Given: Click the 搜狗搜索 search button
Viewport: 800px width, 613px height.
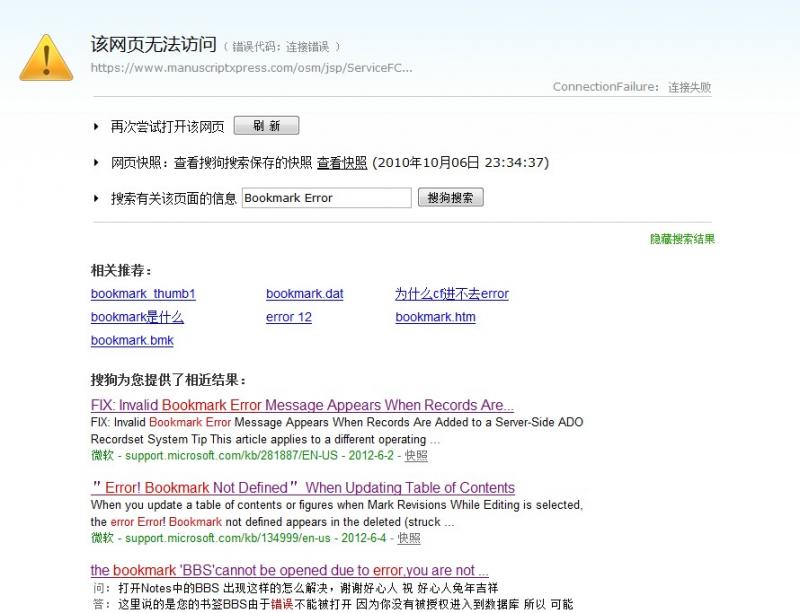Looking at the screenshot, I should 451,198.
